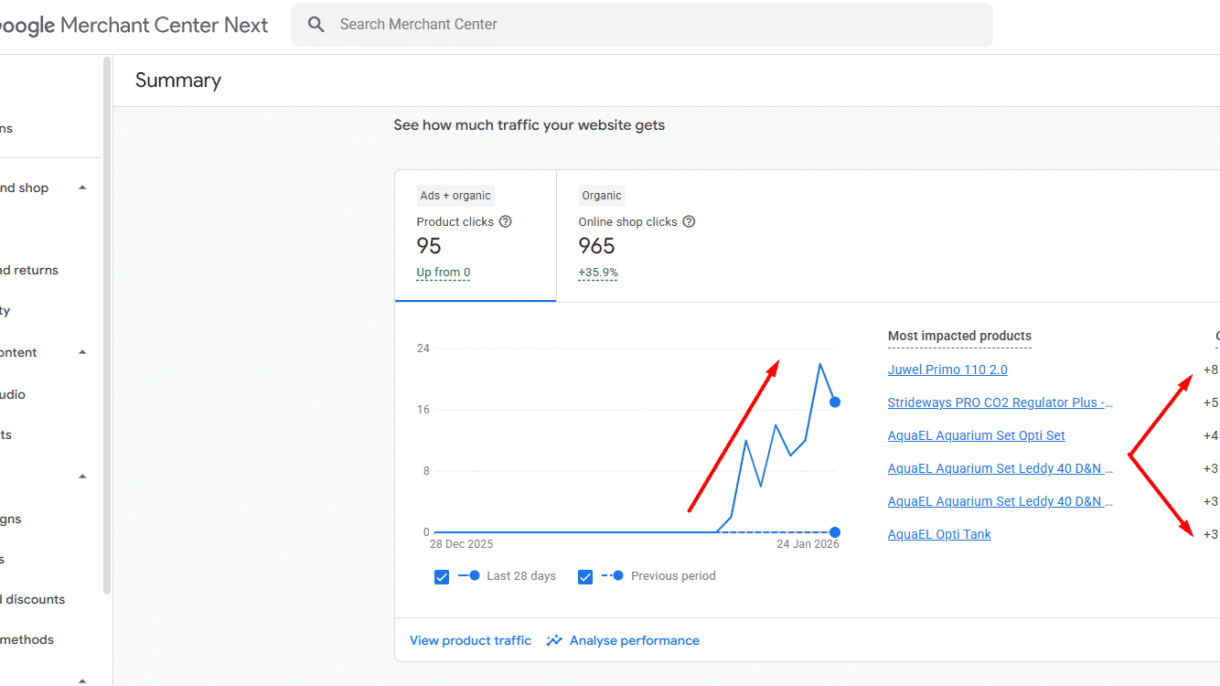Open the AquaEL Aquarium Set Opti Set link

click(x=976, y=436)
